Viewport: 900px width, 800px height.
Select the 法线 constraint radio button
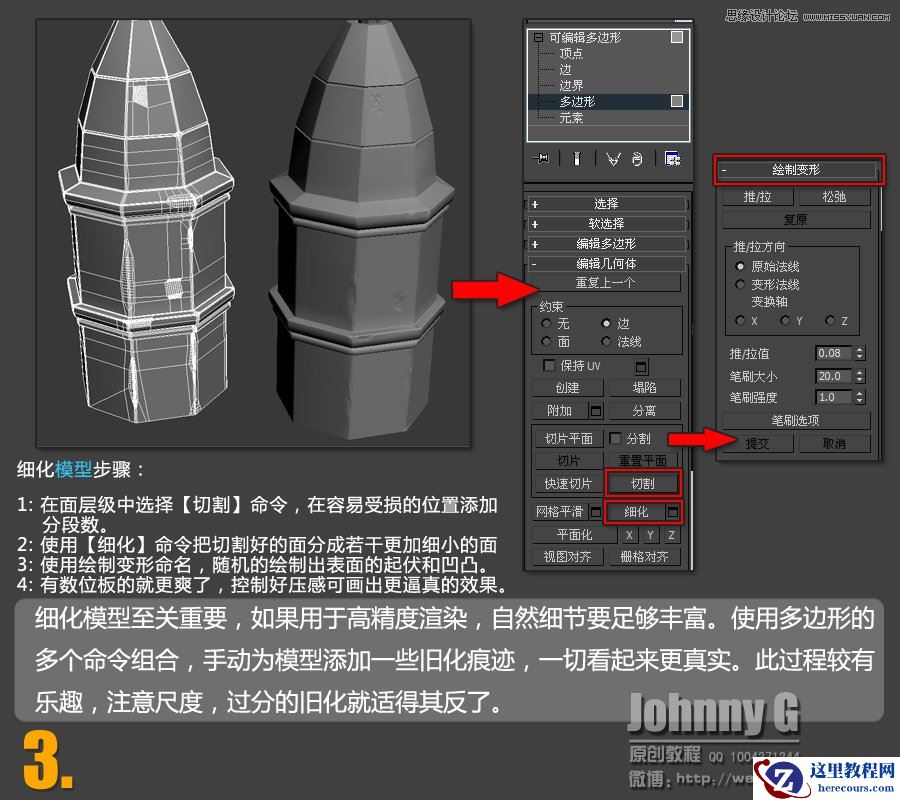pyautogui.click(x=604, y=341)
